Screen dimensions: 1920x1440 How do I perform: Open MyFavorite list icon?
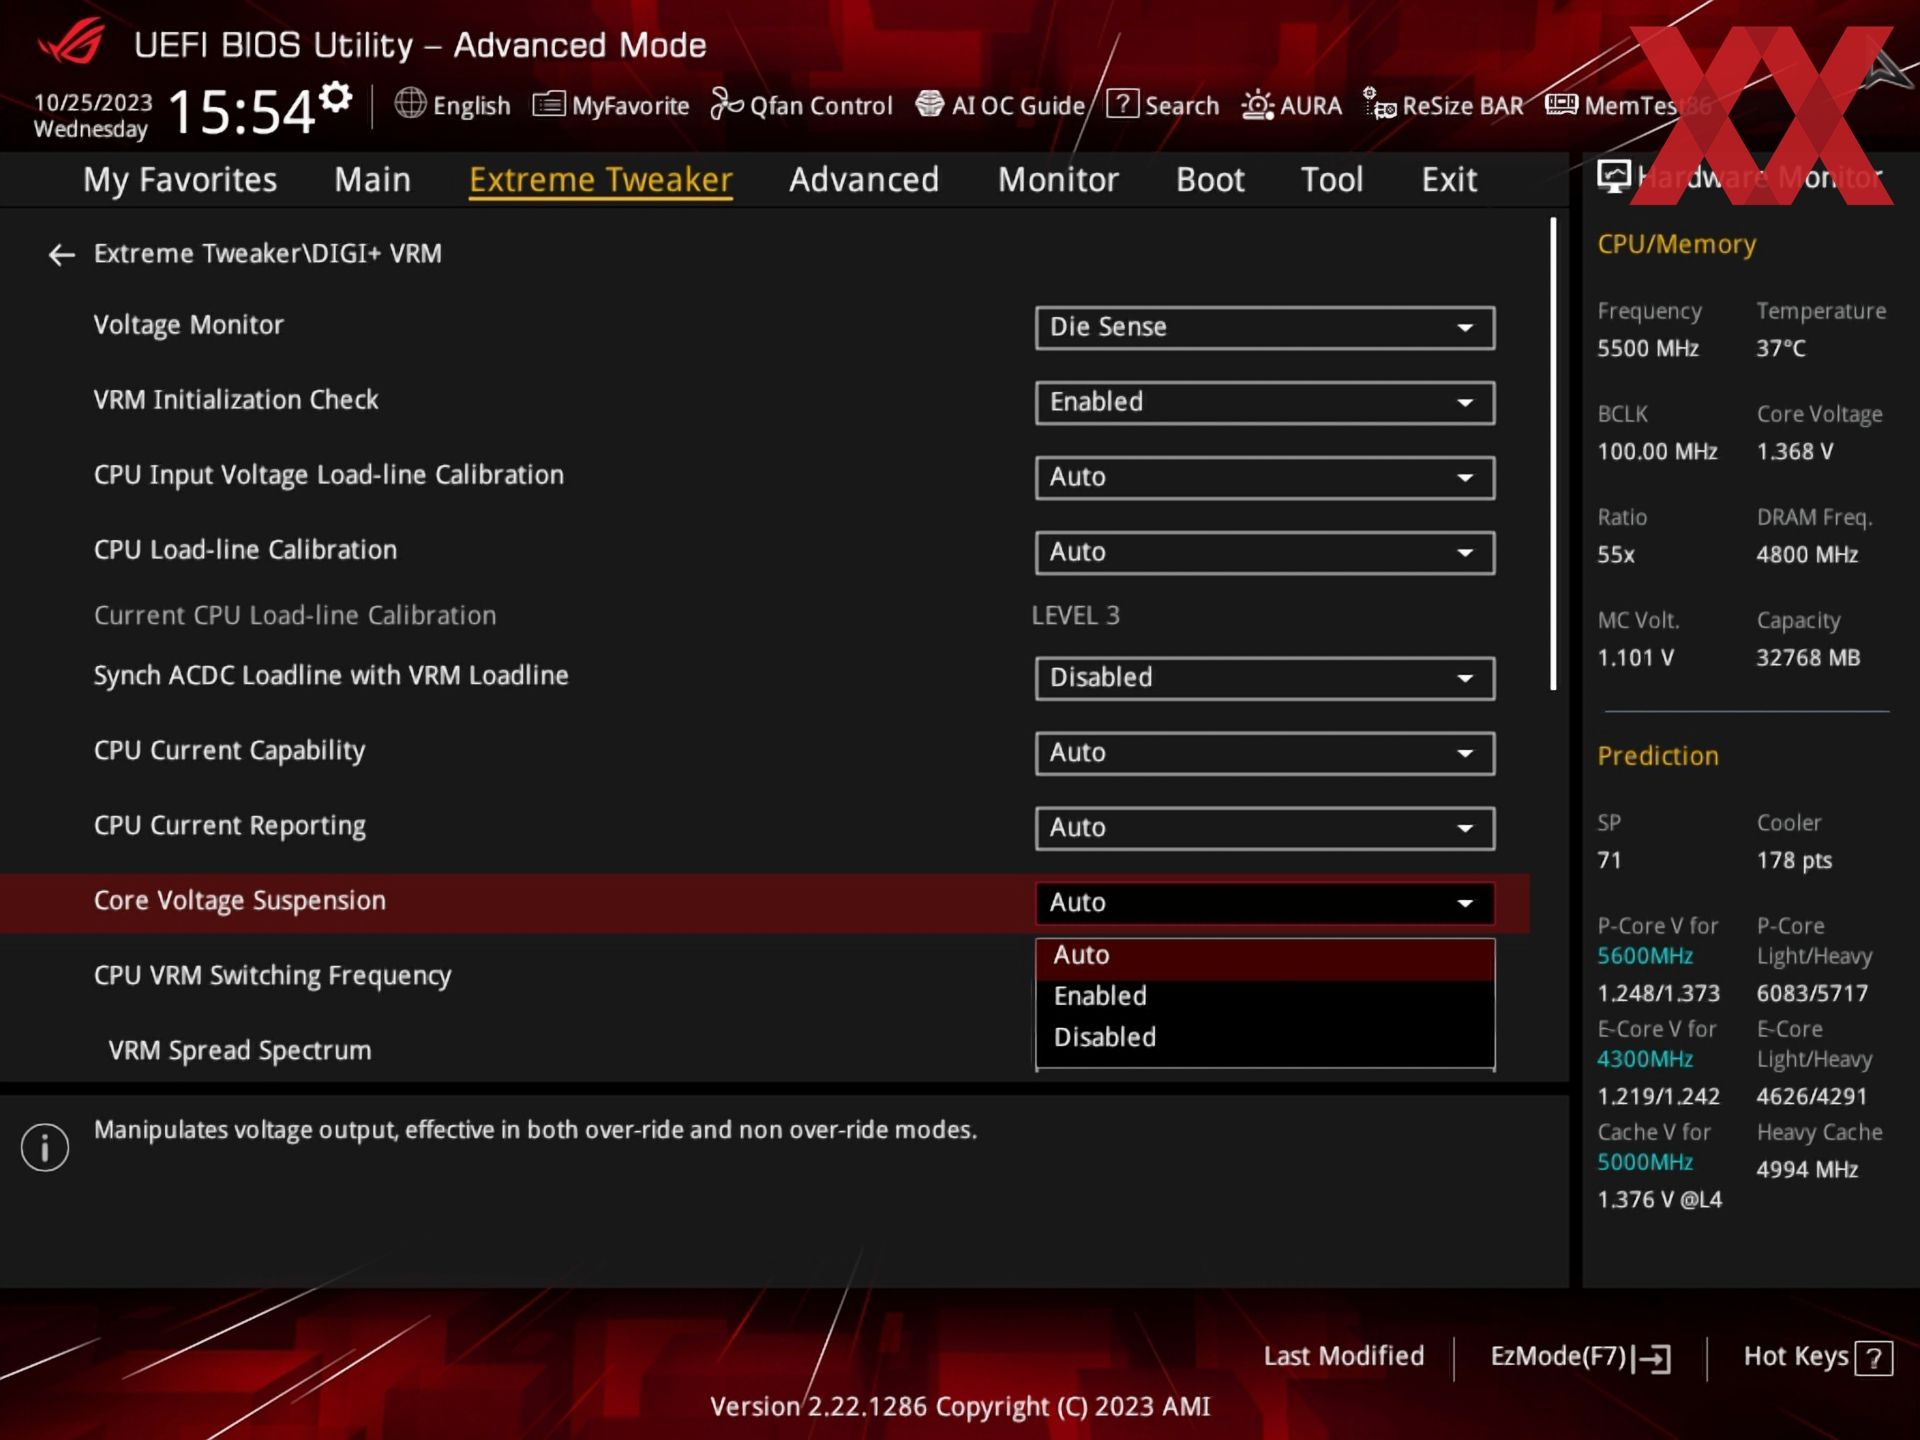point(548,104)
